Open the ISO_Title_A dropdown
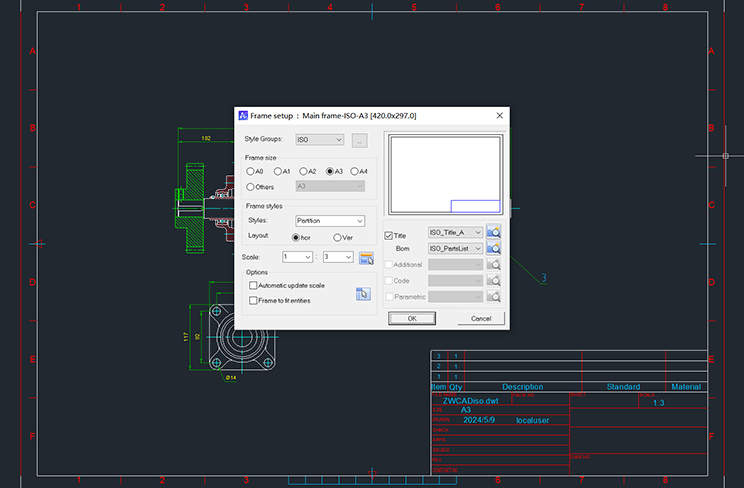Image resolution: width=744 pixels, height=488 pixels. [x=479, y=233]
